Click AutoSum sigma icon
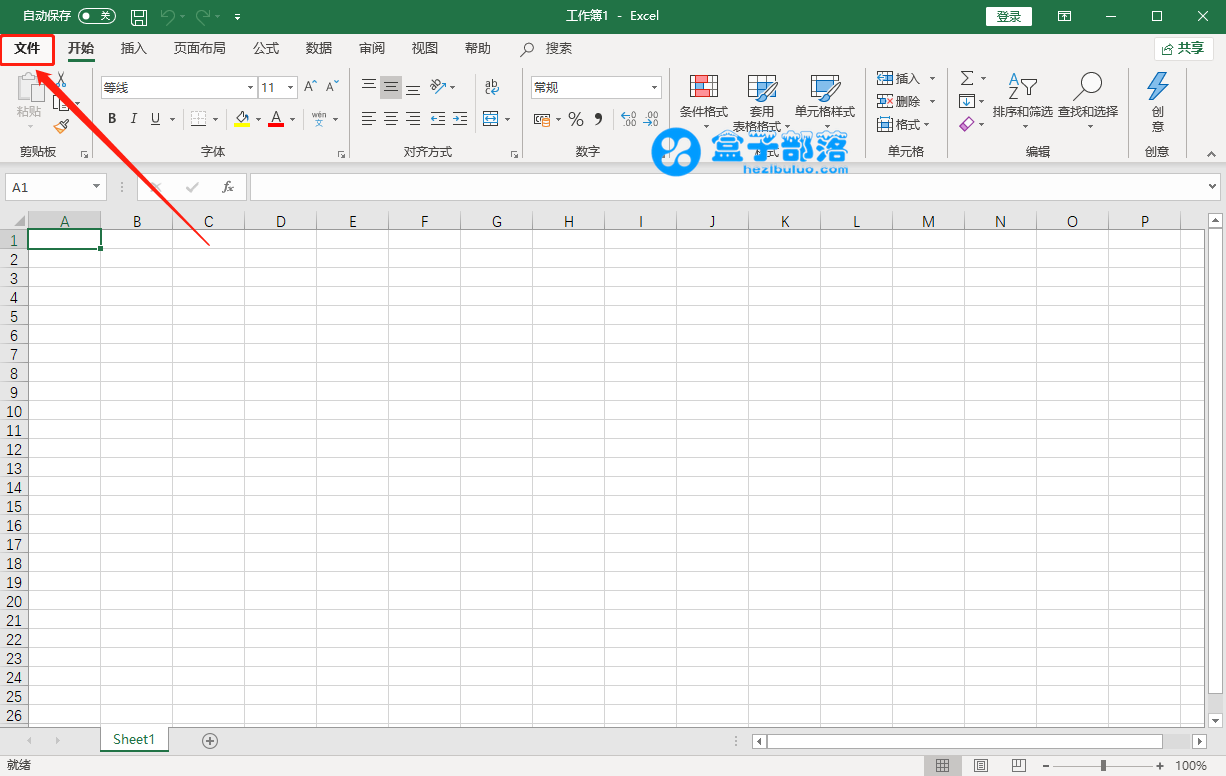Viewport: 1226px width, 776px height. [x=967, y=78]
